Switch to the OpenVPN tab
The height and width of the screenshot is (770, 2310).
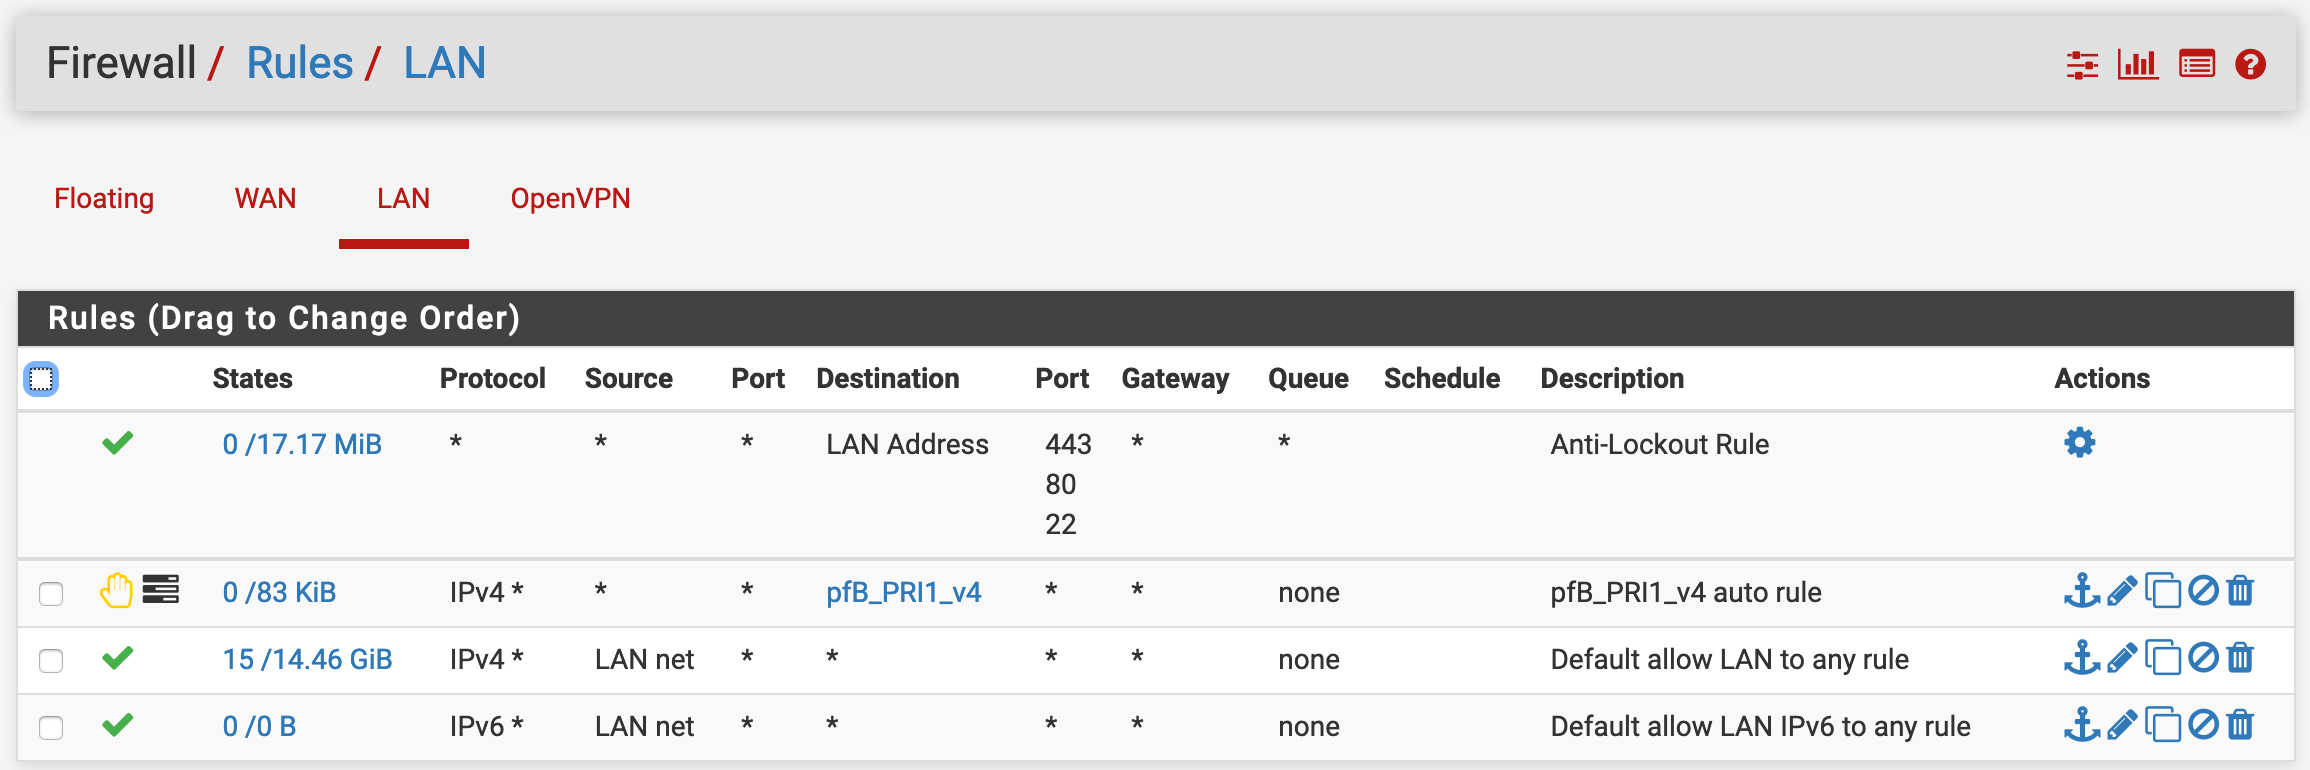[x=570, y=199]
